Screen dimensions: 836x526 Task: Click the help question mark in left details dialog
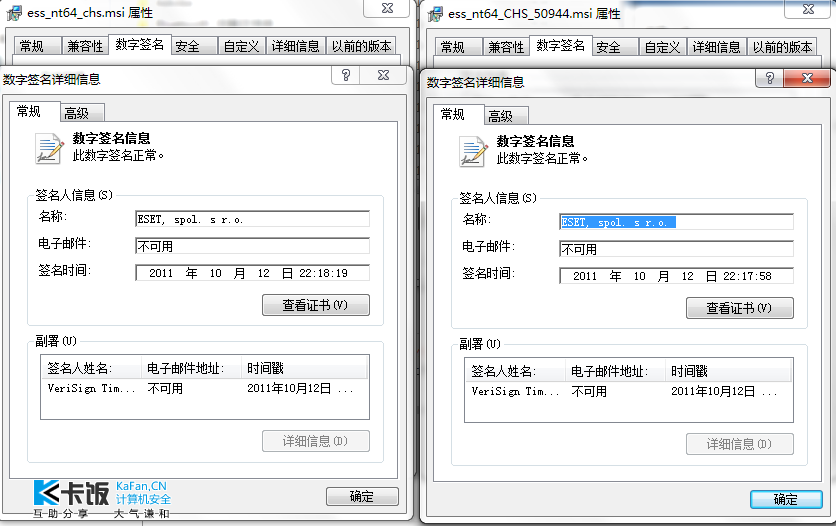(346, 75)
